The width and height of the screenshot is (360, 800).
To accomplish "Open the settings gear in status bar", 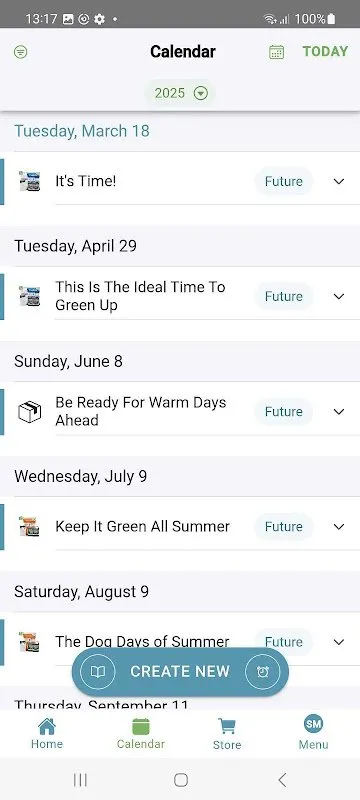I will [x=99, y=19].
